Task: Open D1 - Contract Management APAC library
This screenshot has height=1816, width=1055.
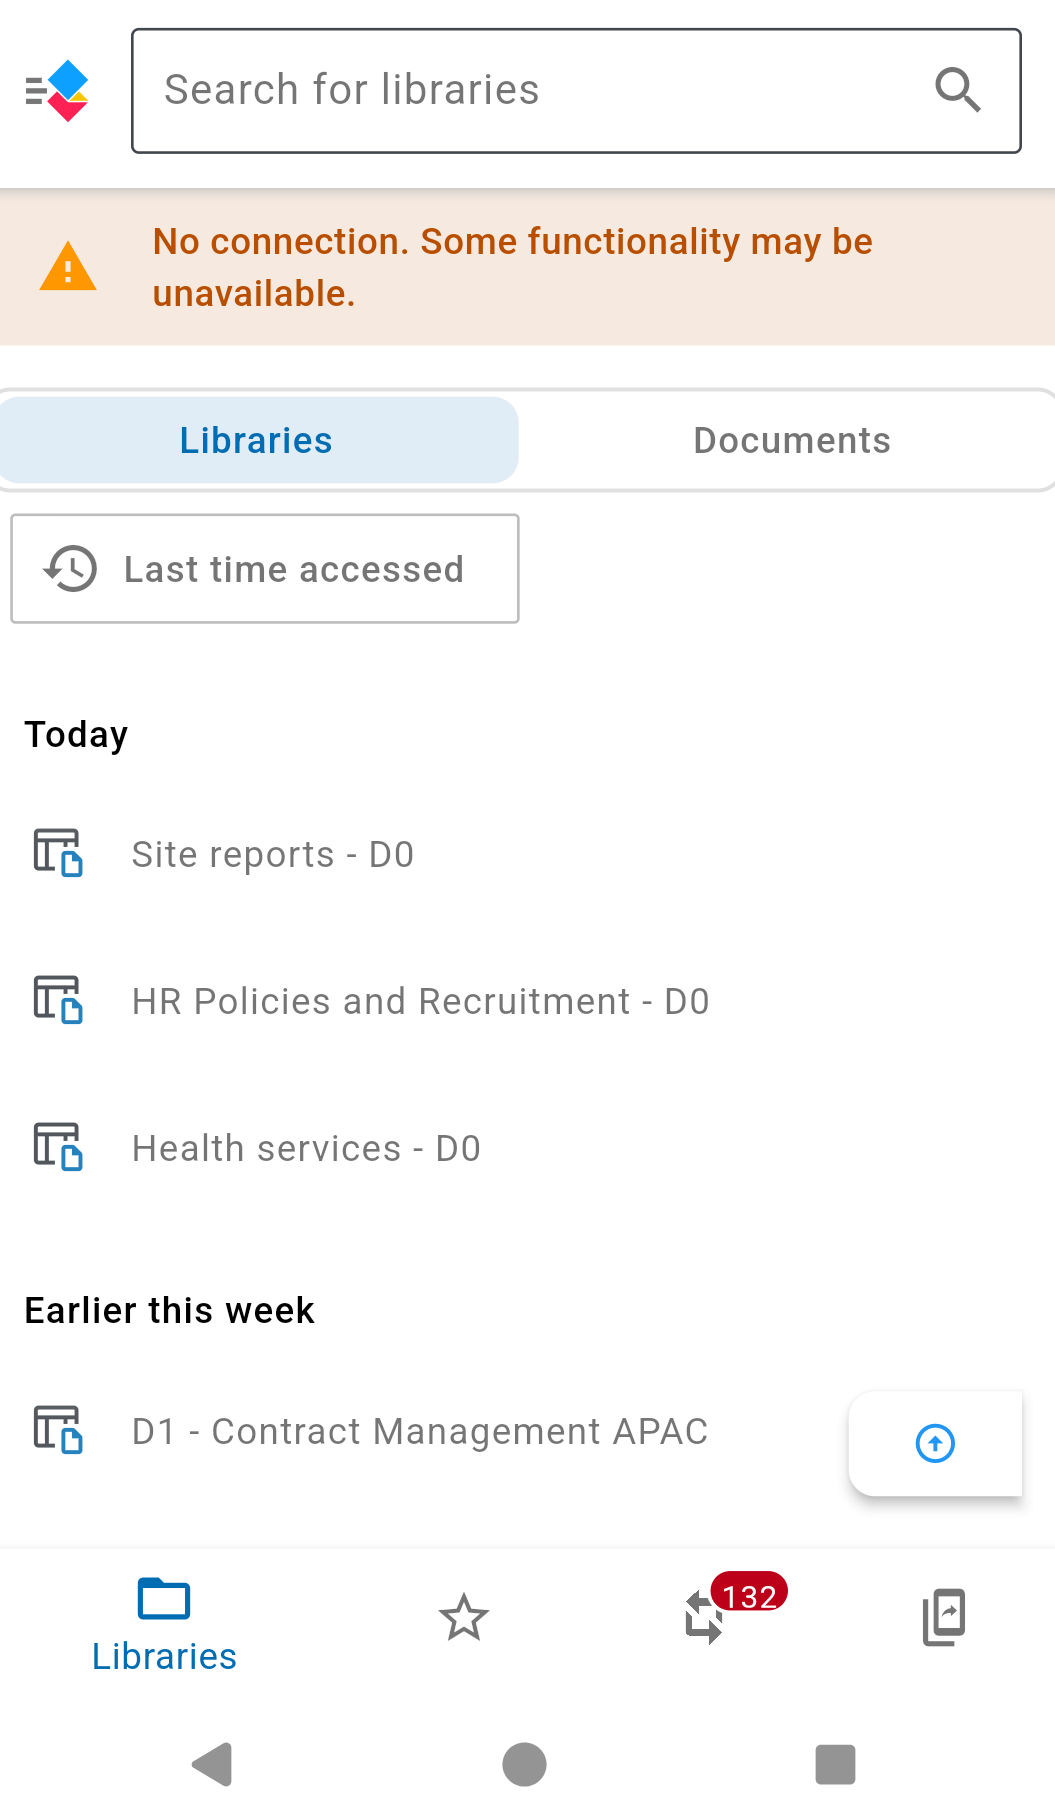Action: coord(420,1431)
